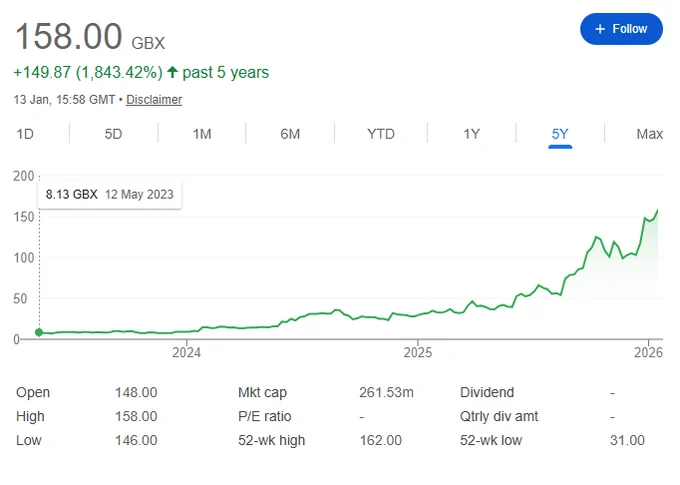Click the 52-wk high value 162.00
680x485 pixels.
point(380,440)
